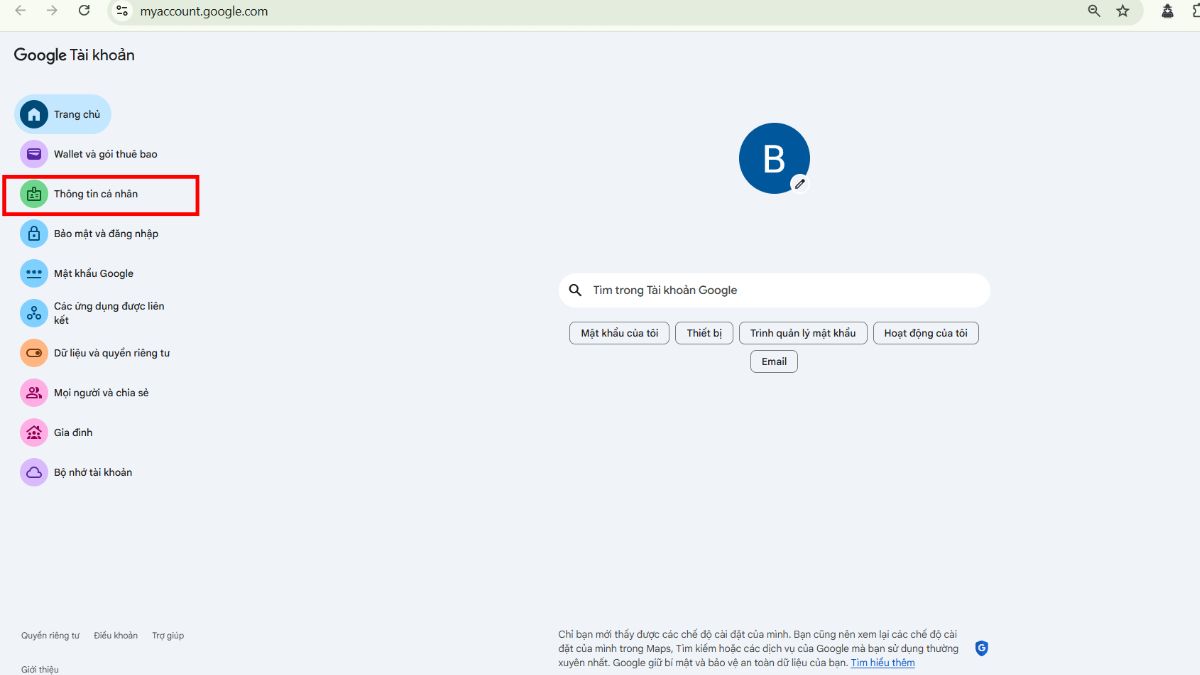
Task: Open the Tìm hiểu thêm link
Action: point(883,663)
